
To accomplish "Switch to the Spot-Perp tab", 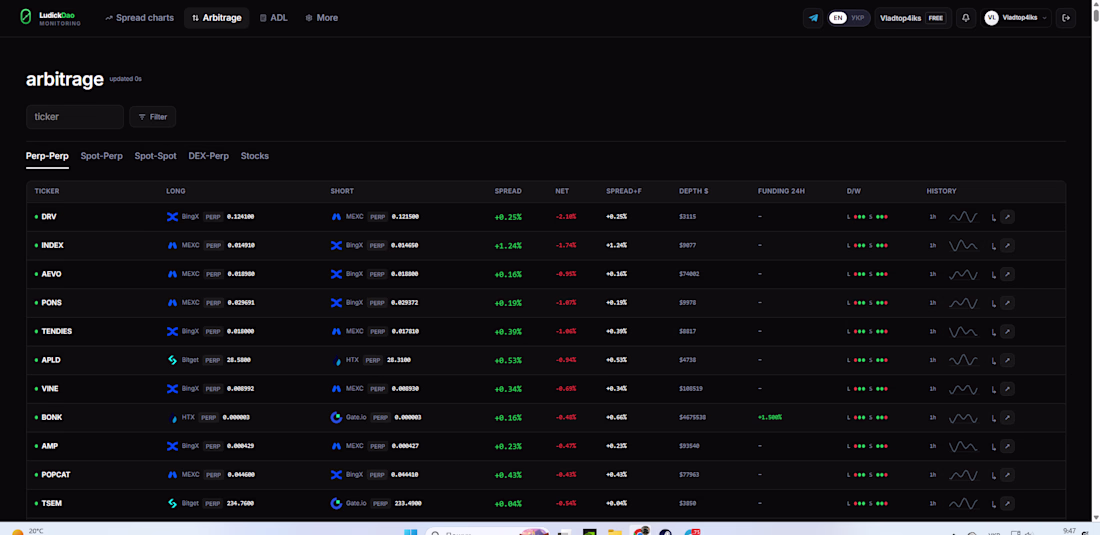I will [x=102, y=156].
